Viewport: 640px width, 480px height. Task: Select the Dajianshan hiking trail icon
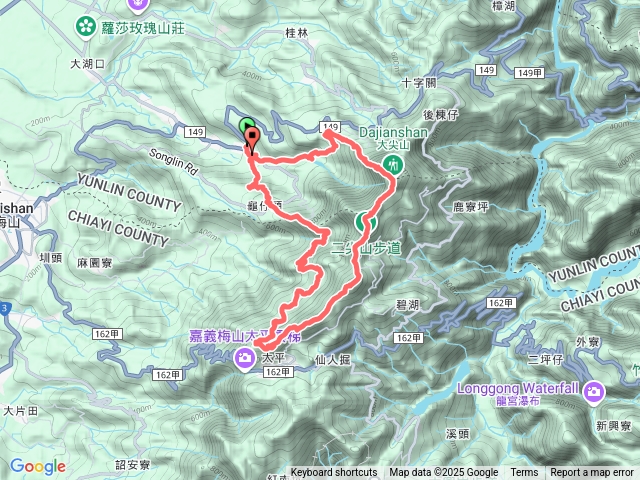(393, 165)
